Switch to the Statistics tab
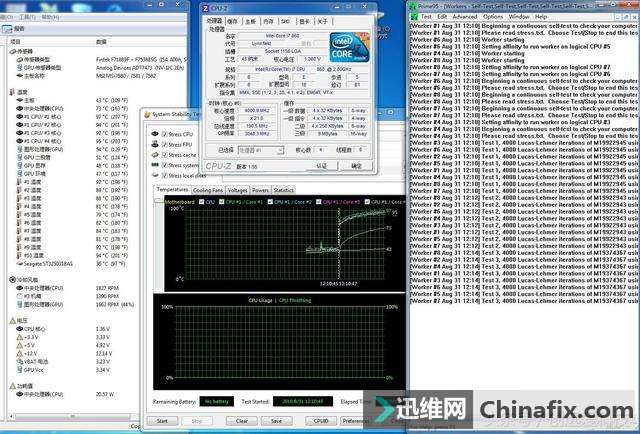 (283, 190)
